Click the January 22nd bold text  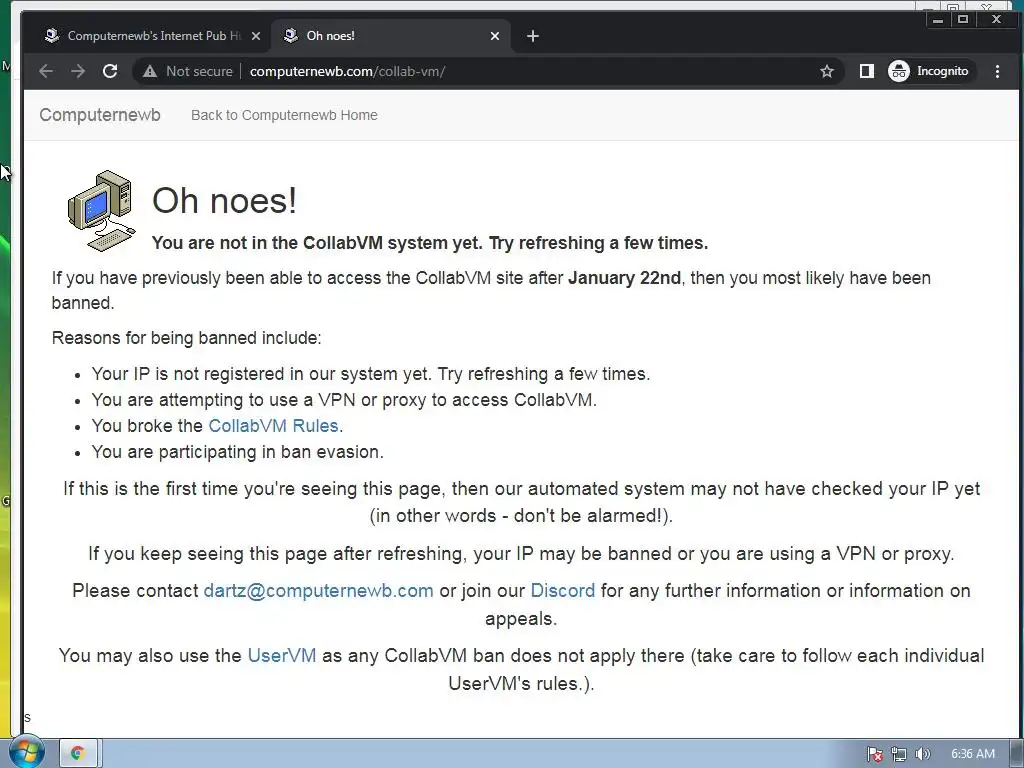[x=624, y=278]
